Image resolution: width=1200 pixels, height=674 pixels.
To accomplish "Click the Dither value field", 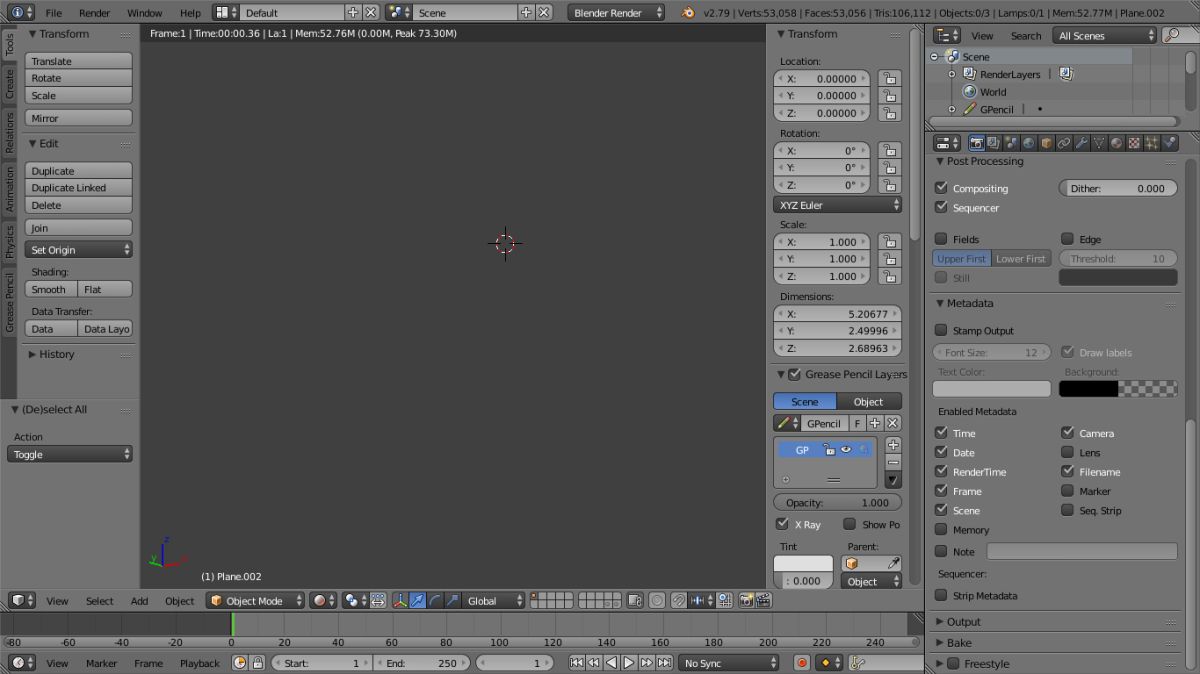I will 1118,188.
